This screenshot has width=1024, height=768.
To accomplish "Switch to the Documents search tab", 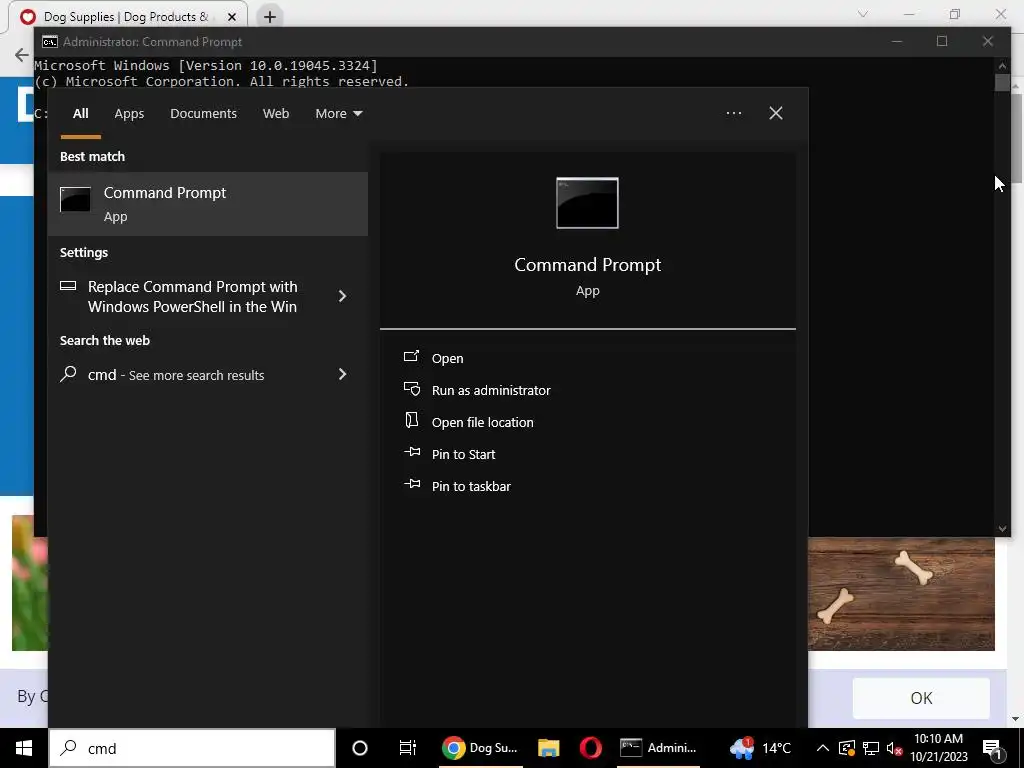I will (203, 114).
